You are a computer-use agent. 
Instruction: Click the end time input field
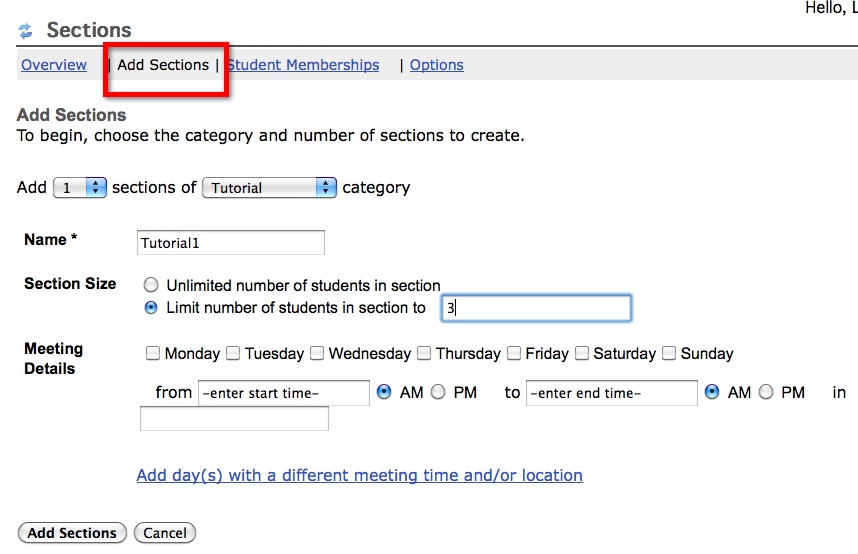coord(612,393)
